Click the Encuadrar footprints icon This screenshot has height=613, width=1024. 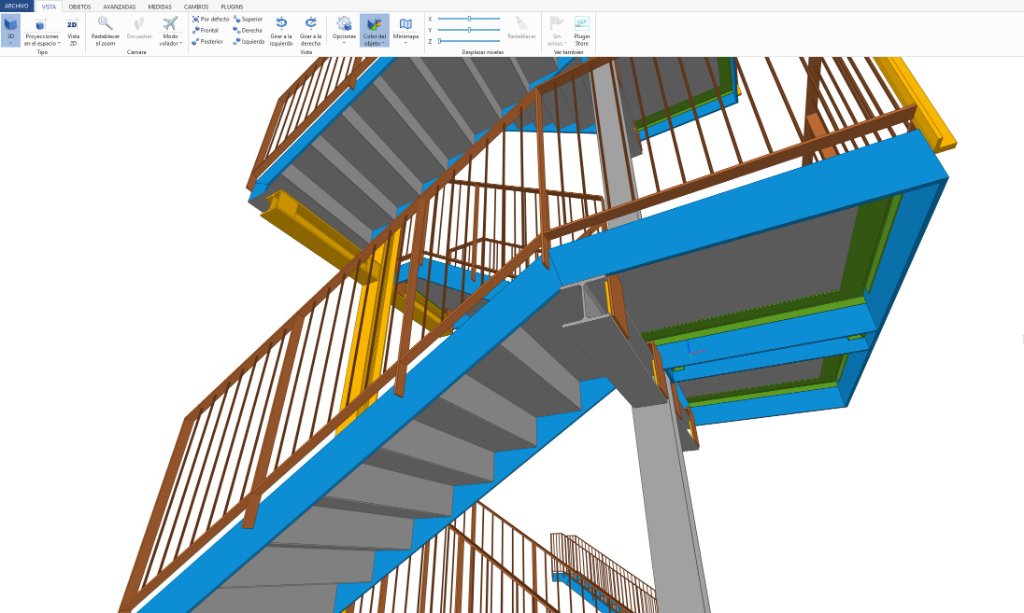click(x=139, y=24)
